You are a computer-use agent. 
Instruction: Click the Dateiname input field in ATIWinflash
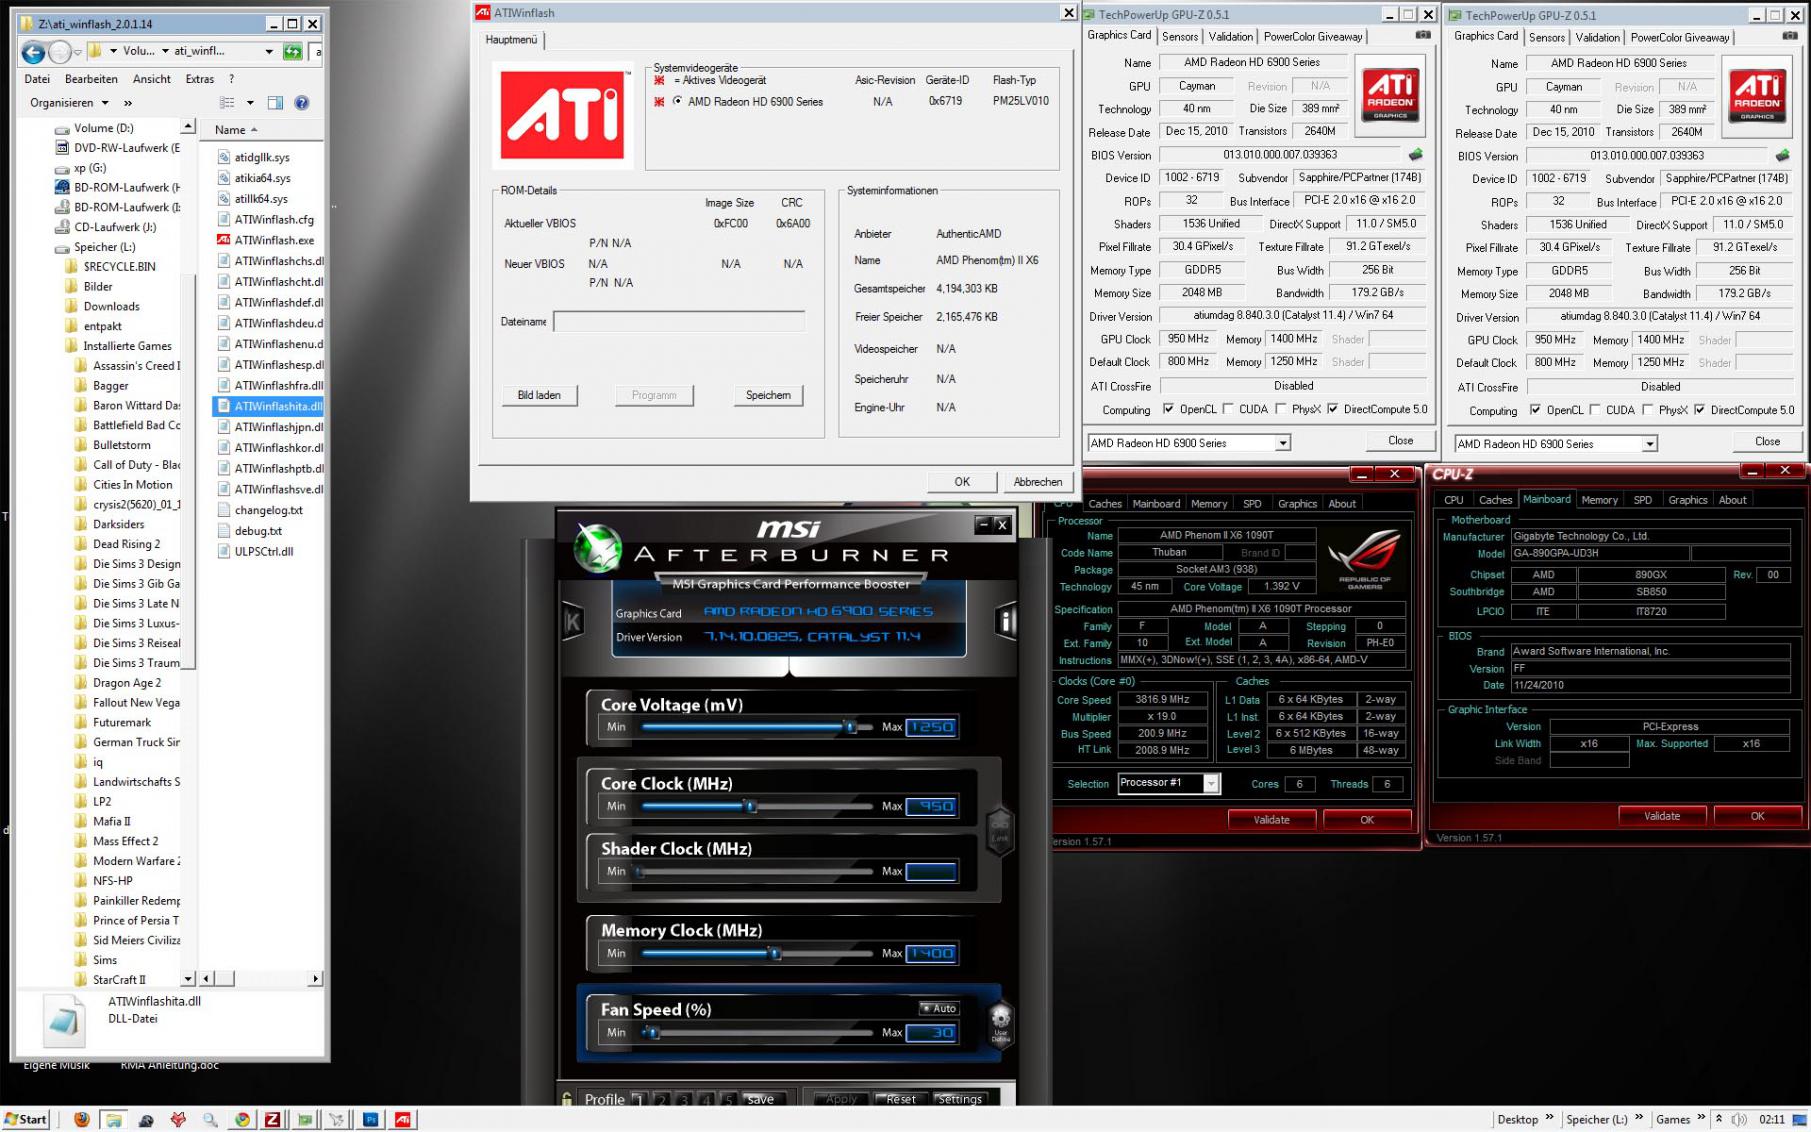(678, 322)
